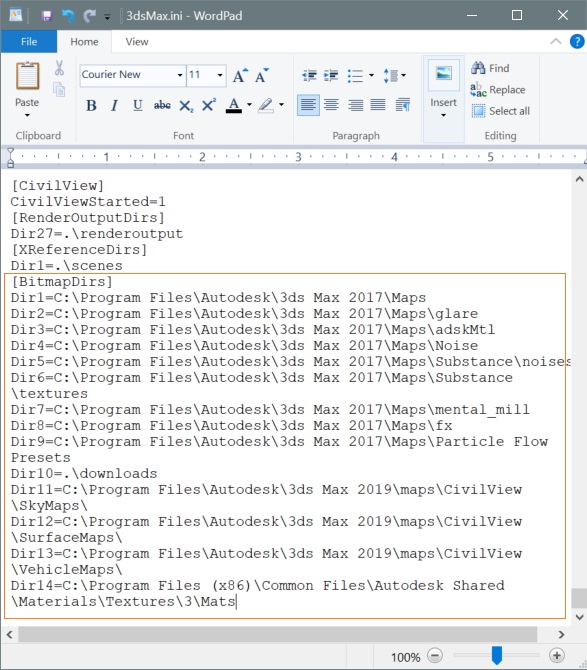Image resolution: width=587 pixels, height=670 pixels.
Task: Click Replace in the Editing group
Action: 498,90
